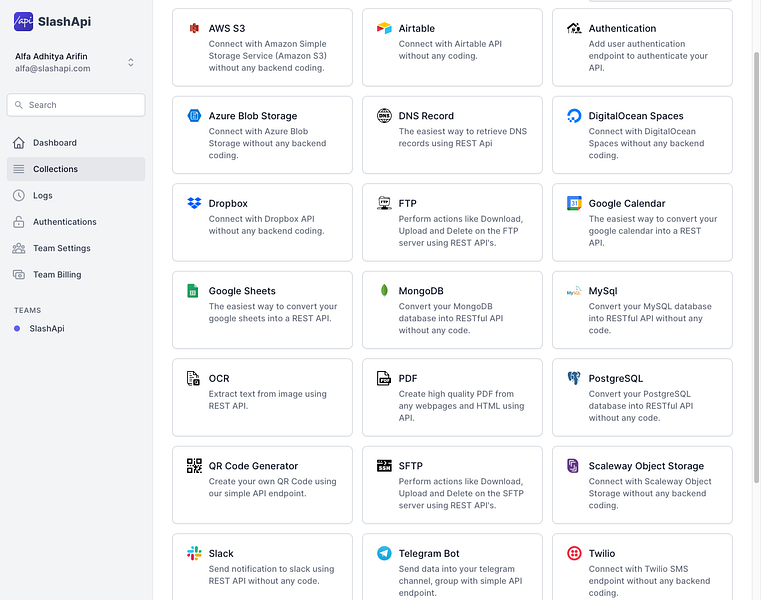Click the email alfa@slashapi.com
Screen dimensions: 761x600
click(52, 68)
